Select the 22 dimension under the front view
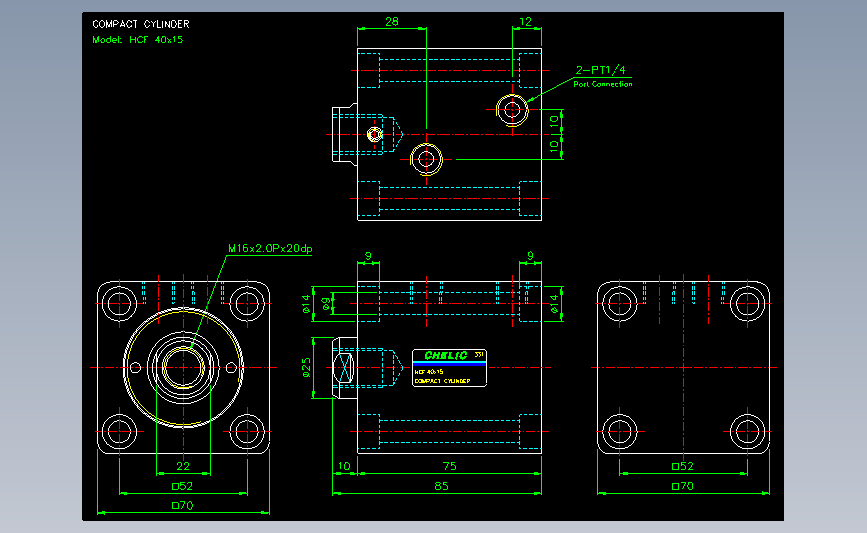867x533 pixels. pos(183,466)
